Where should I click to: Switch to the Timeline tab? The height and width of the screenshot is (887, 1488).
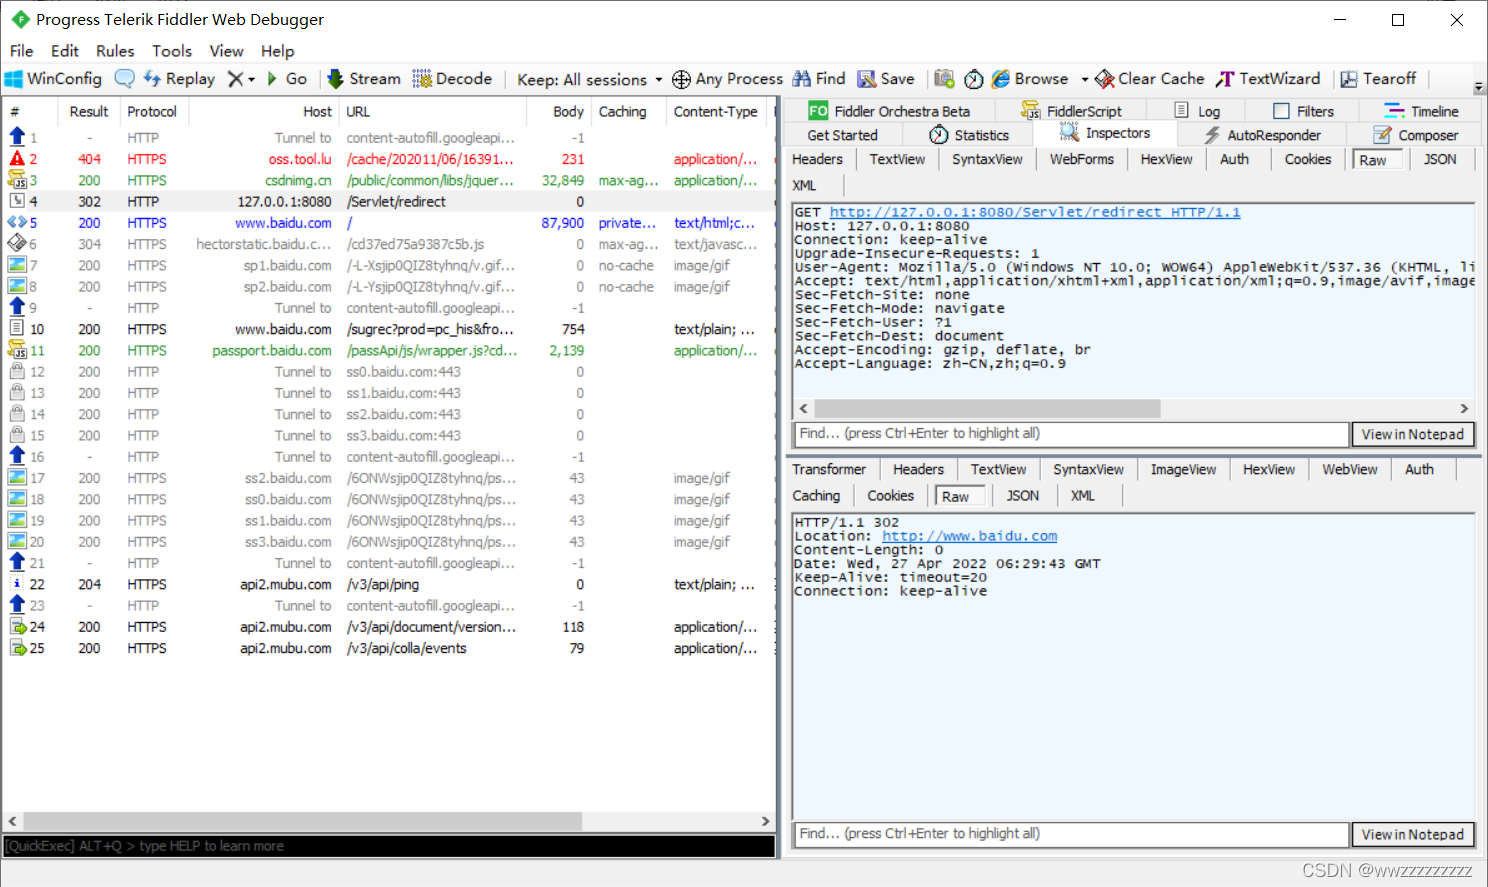tap(1421, 111)
